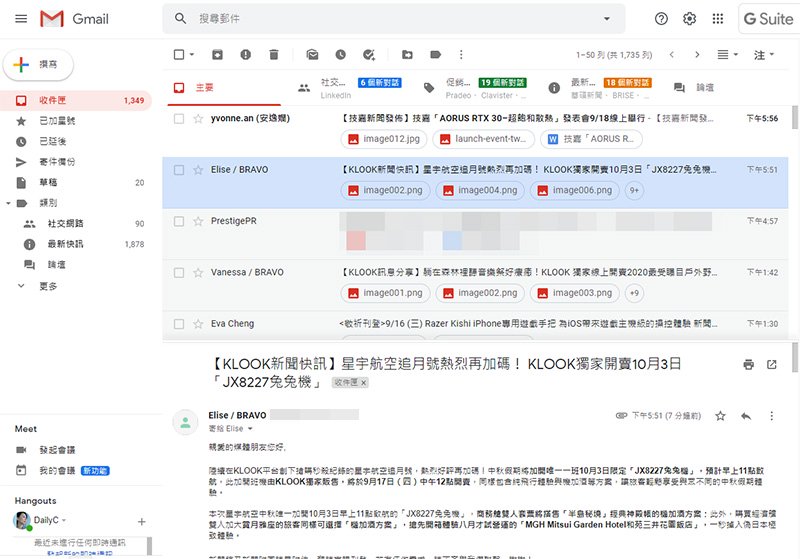The image size is (800, 559).
Task: Toggle the star on Vanessa / BRAVO email
Action: [197, 272]
